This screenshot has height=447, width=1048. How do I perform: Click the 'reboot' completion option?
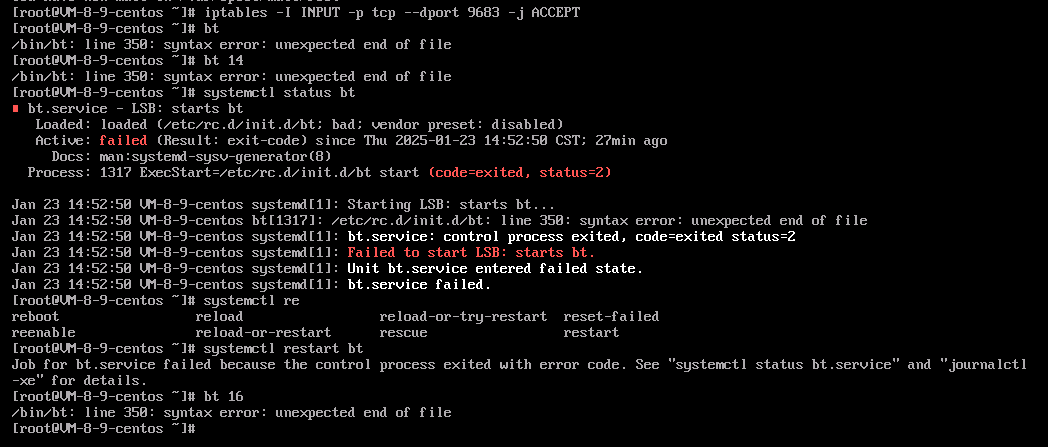[x=35, y=317]
